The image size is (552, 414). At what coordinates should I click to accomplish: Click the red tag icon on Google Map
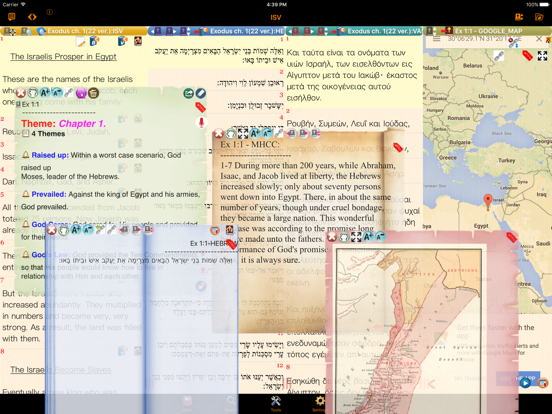click(527, 55)
